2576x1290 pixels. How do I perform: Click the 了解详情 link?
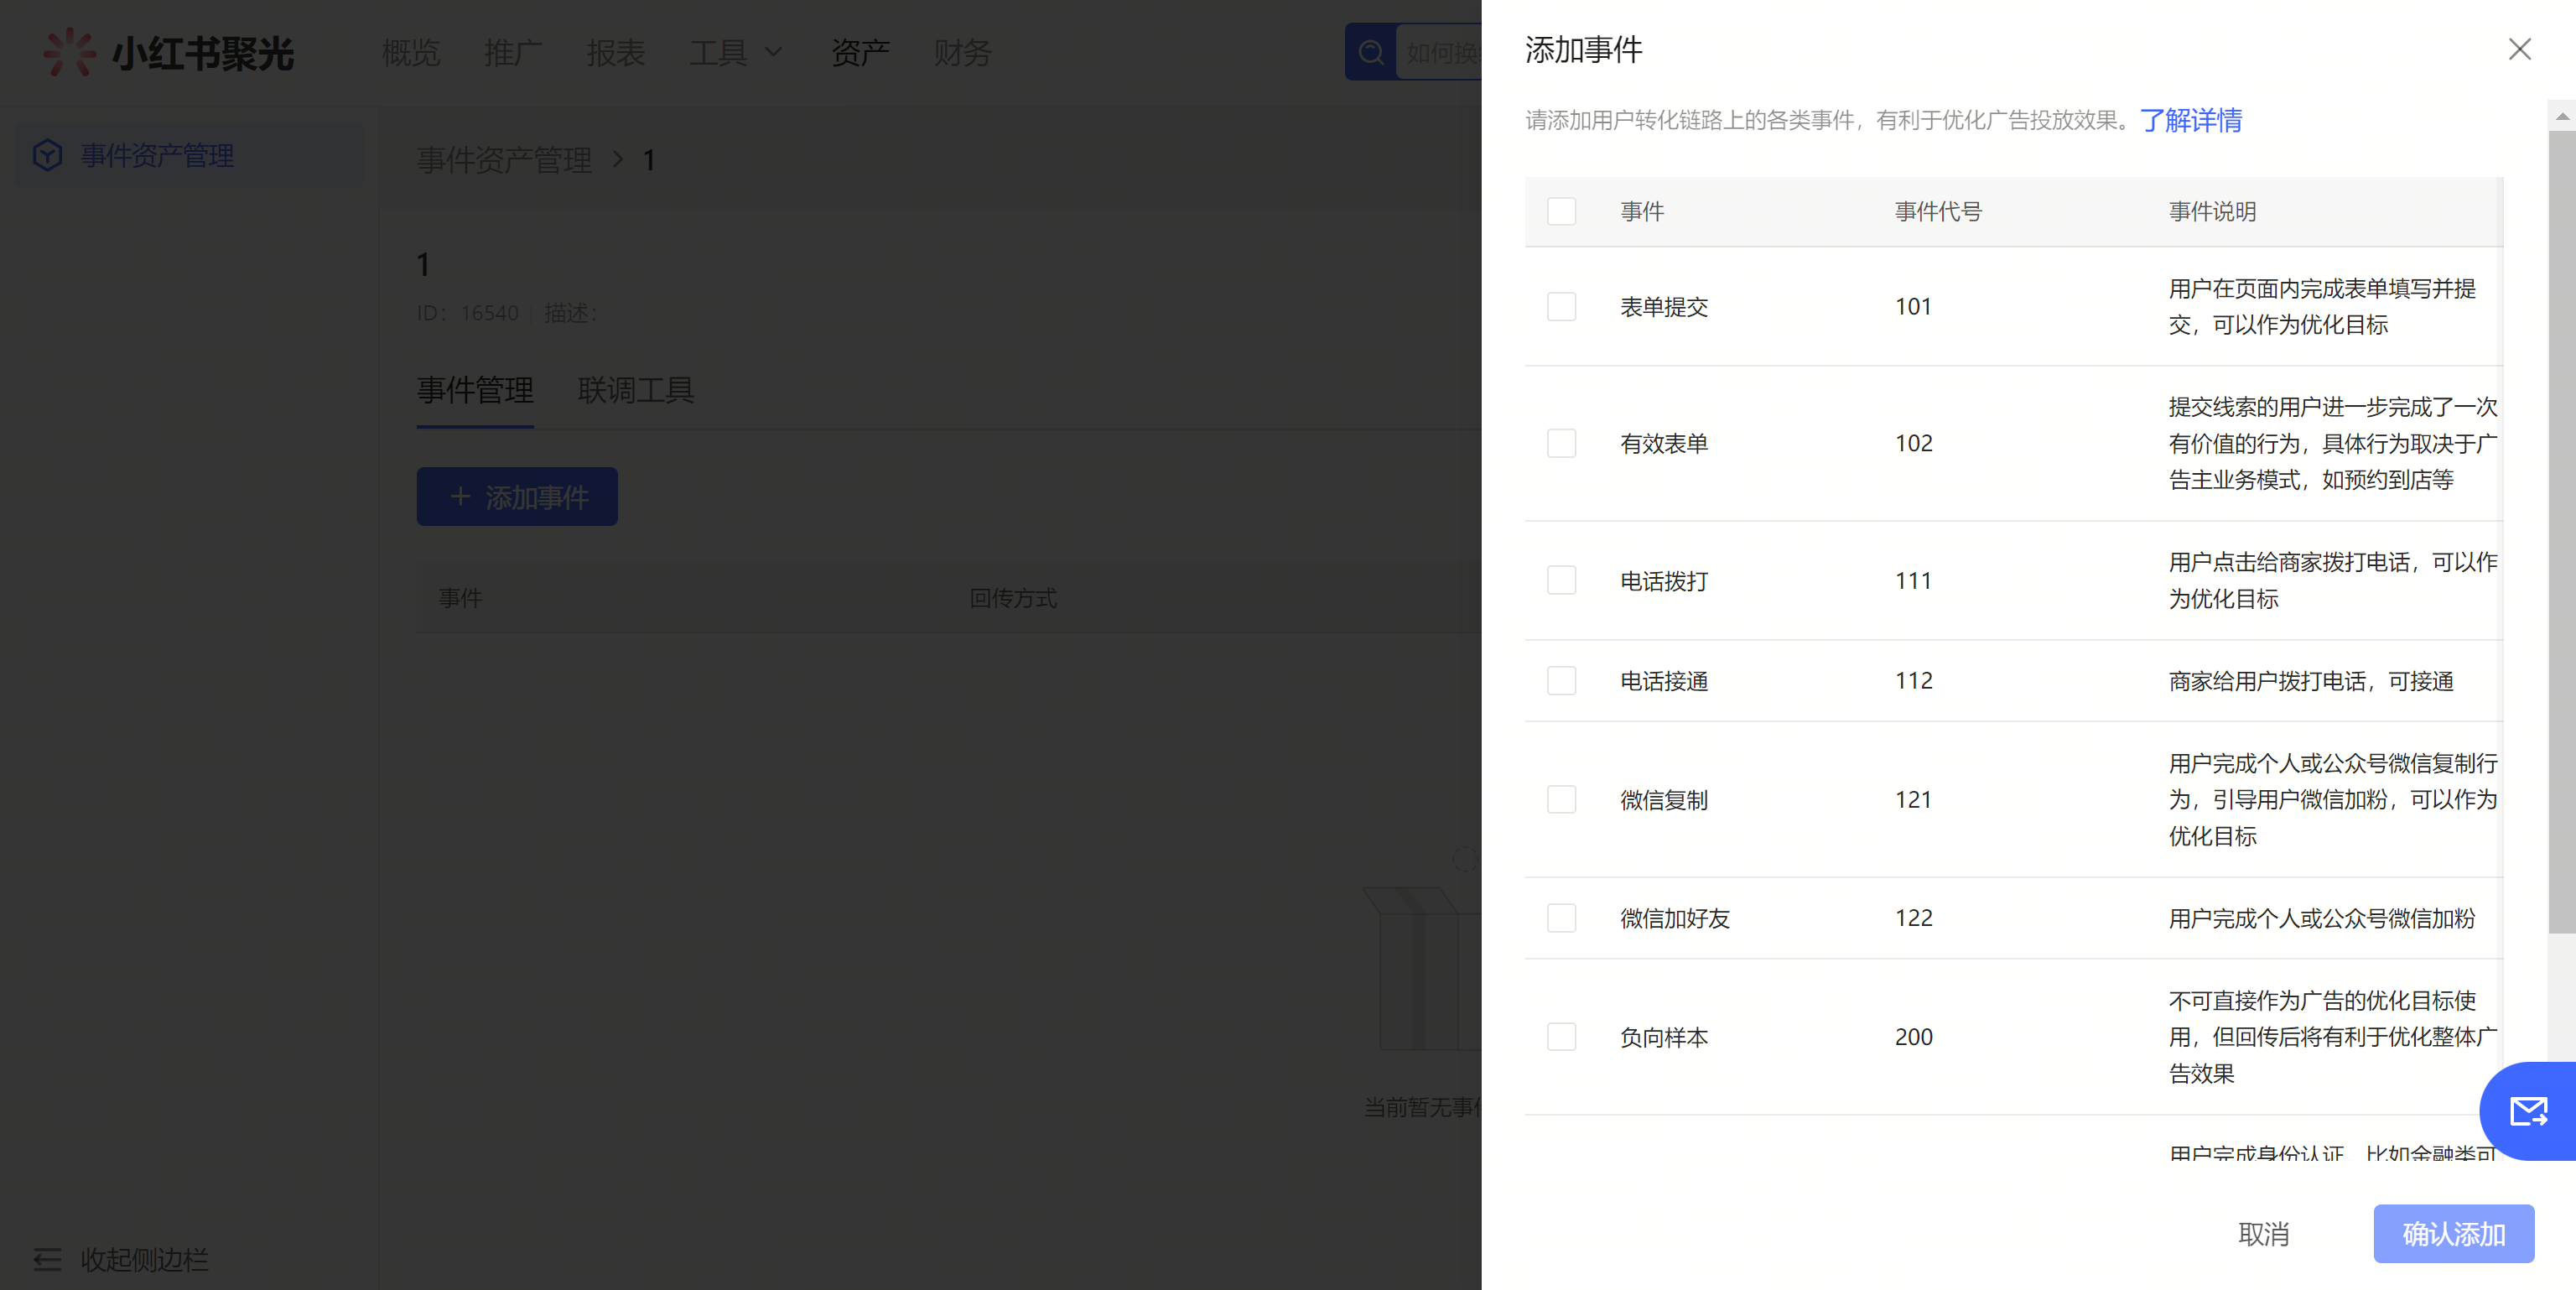[x=2191, y=120]
